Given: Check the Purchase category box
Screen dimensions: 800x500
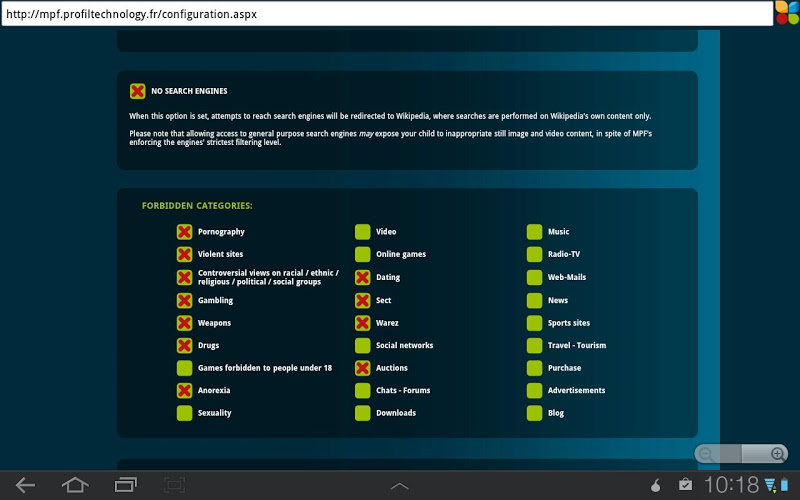Looking at the screenshot, I should 534,368.
